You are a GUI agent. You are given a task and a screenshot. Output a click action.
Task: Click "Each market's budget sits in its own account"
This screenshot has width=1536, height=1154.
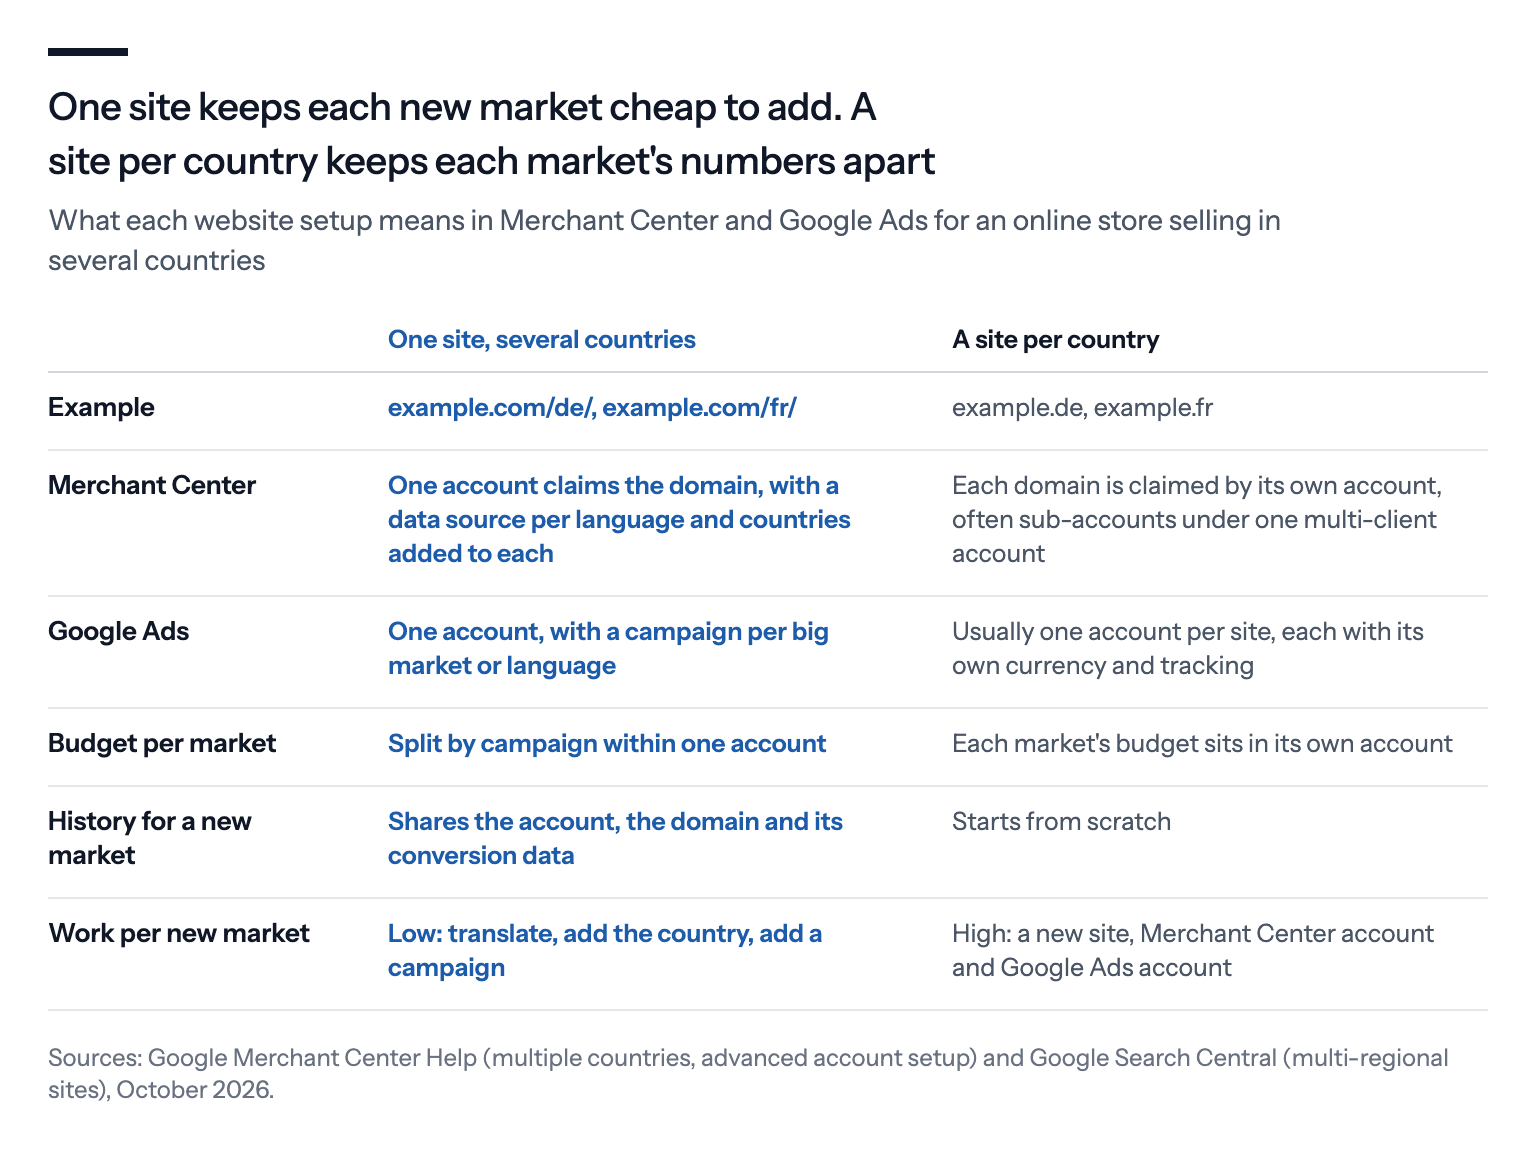[1202, 743]
